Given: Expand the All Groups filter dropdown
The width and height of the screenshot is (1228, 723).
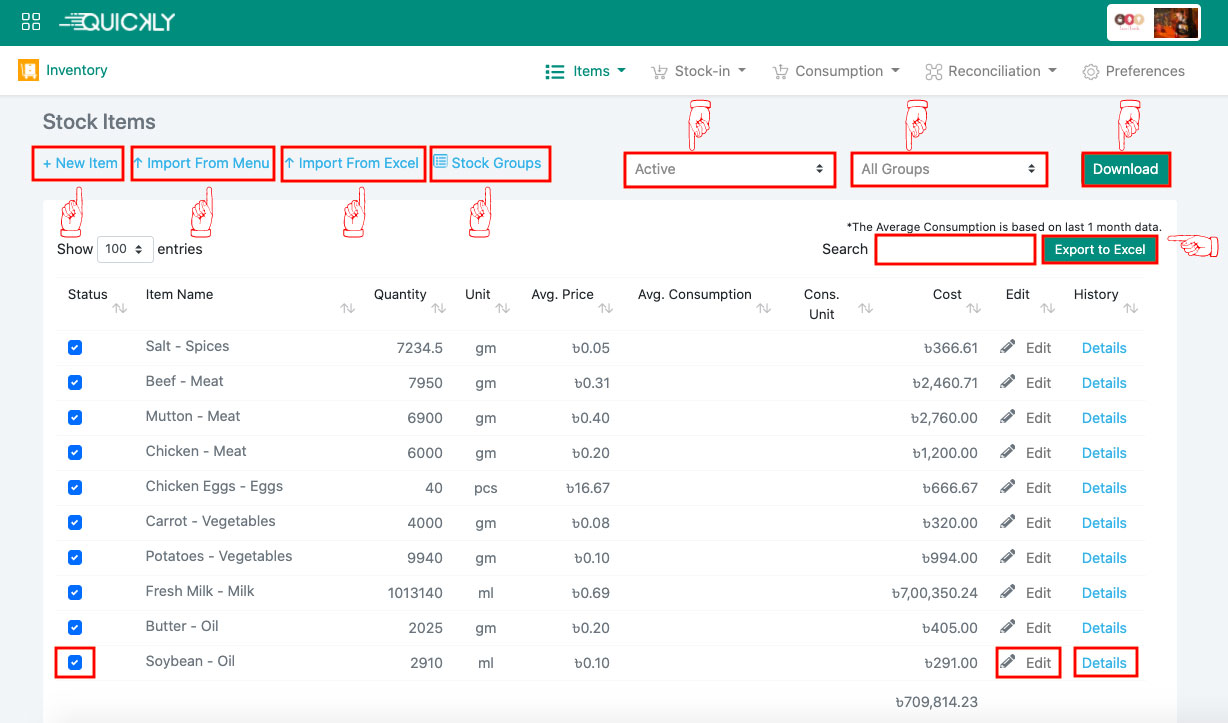Looking at the screenshot, I should tap(948, 169).
